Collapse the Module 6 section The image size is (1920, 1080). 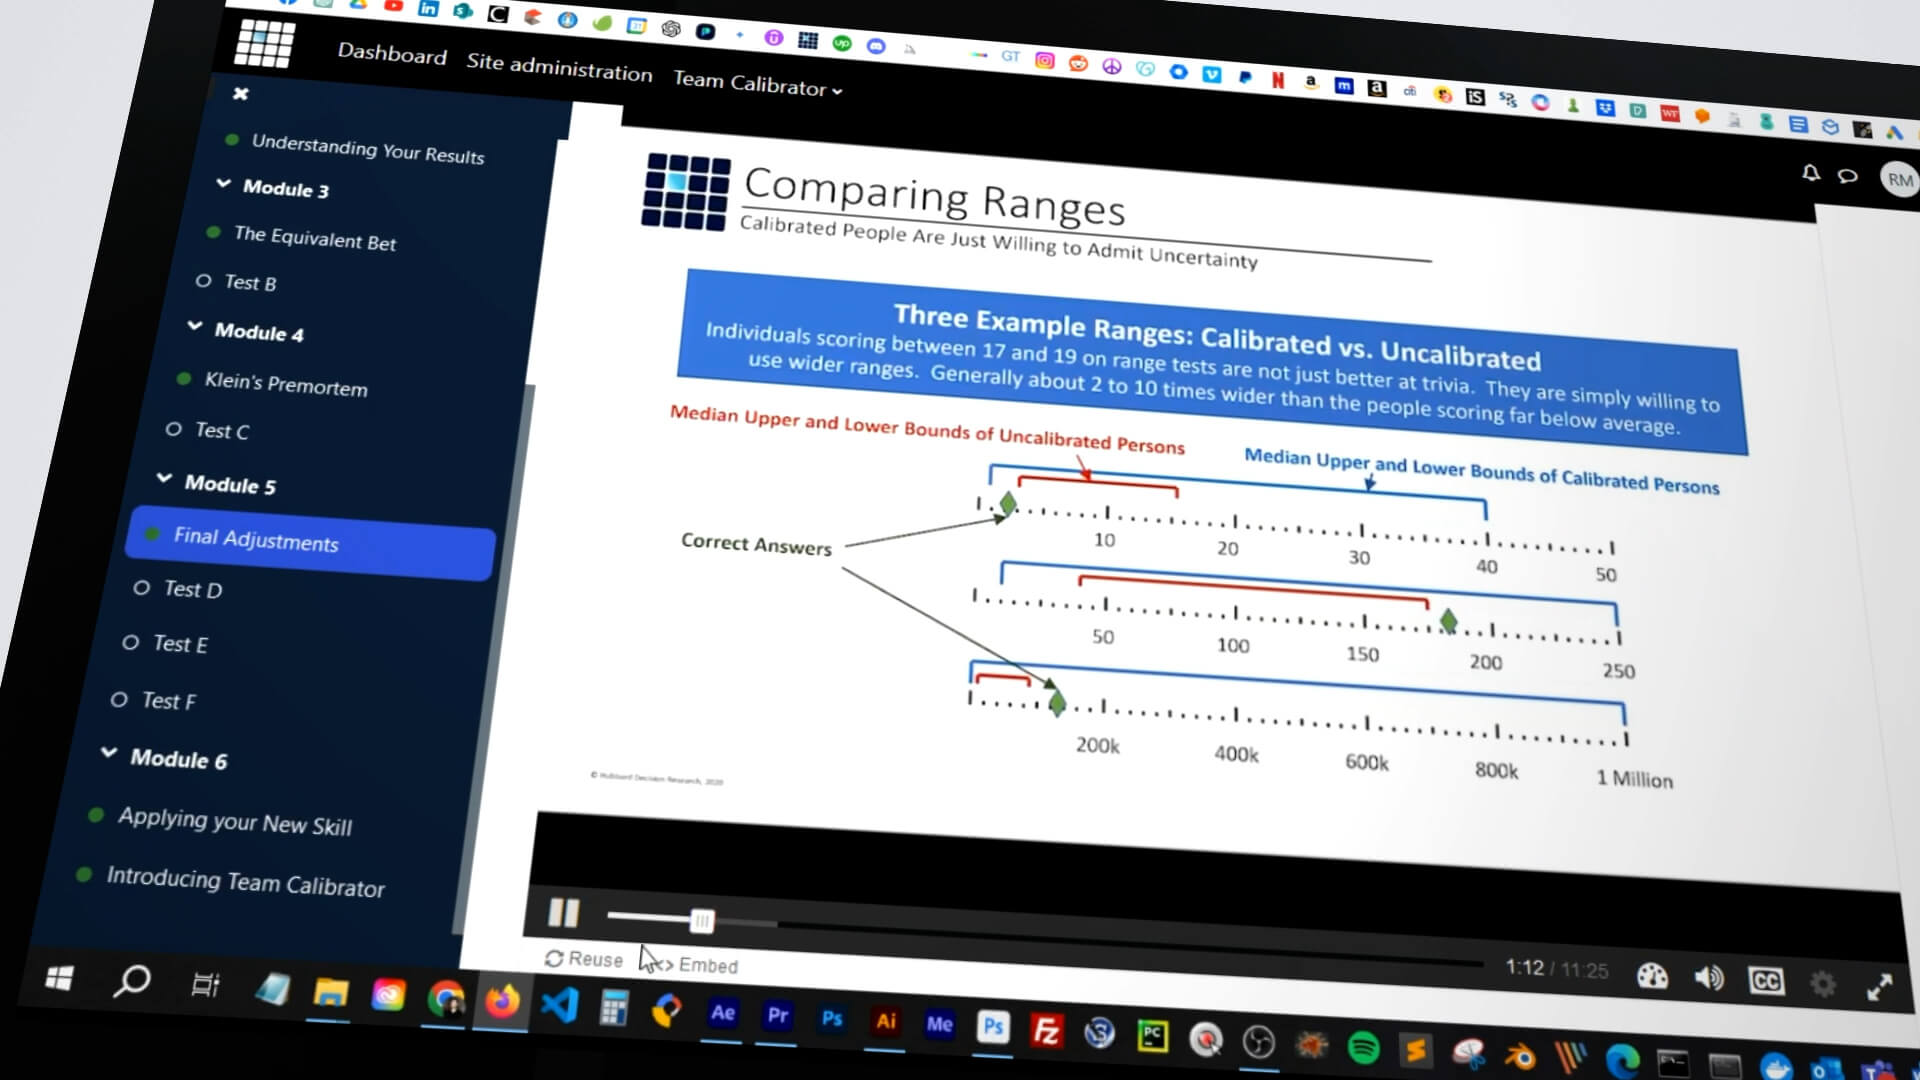tap(109, 753)
